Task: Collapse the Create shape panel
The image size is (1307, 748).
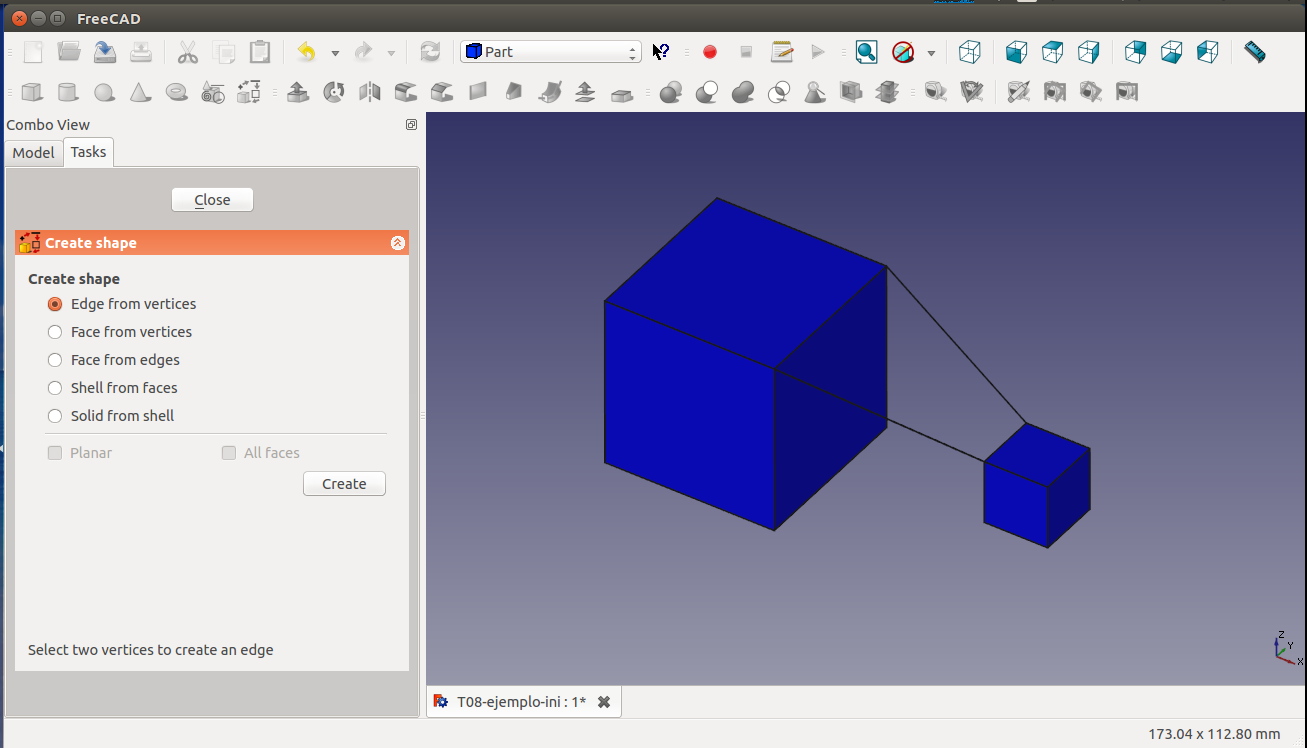Action: point(397,243)
